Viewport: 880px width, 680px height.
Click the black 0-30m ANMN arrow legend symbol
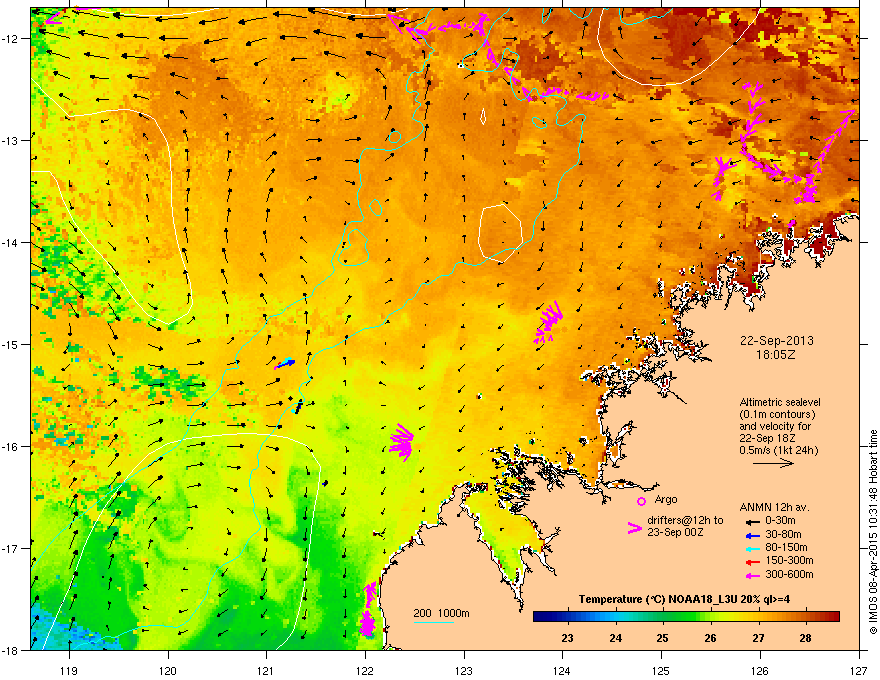coord(752,521)
